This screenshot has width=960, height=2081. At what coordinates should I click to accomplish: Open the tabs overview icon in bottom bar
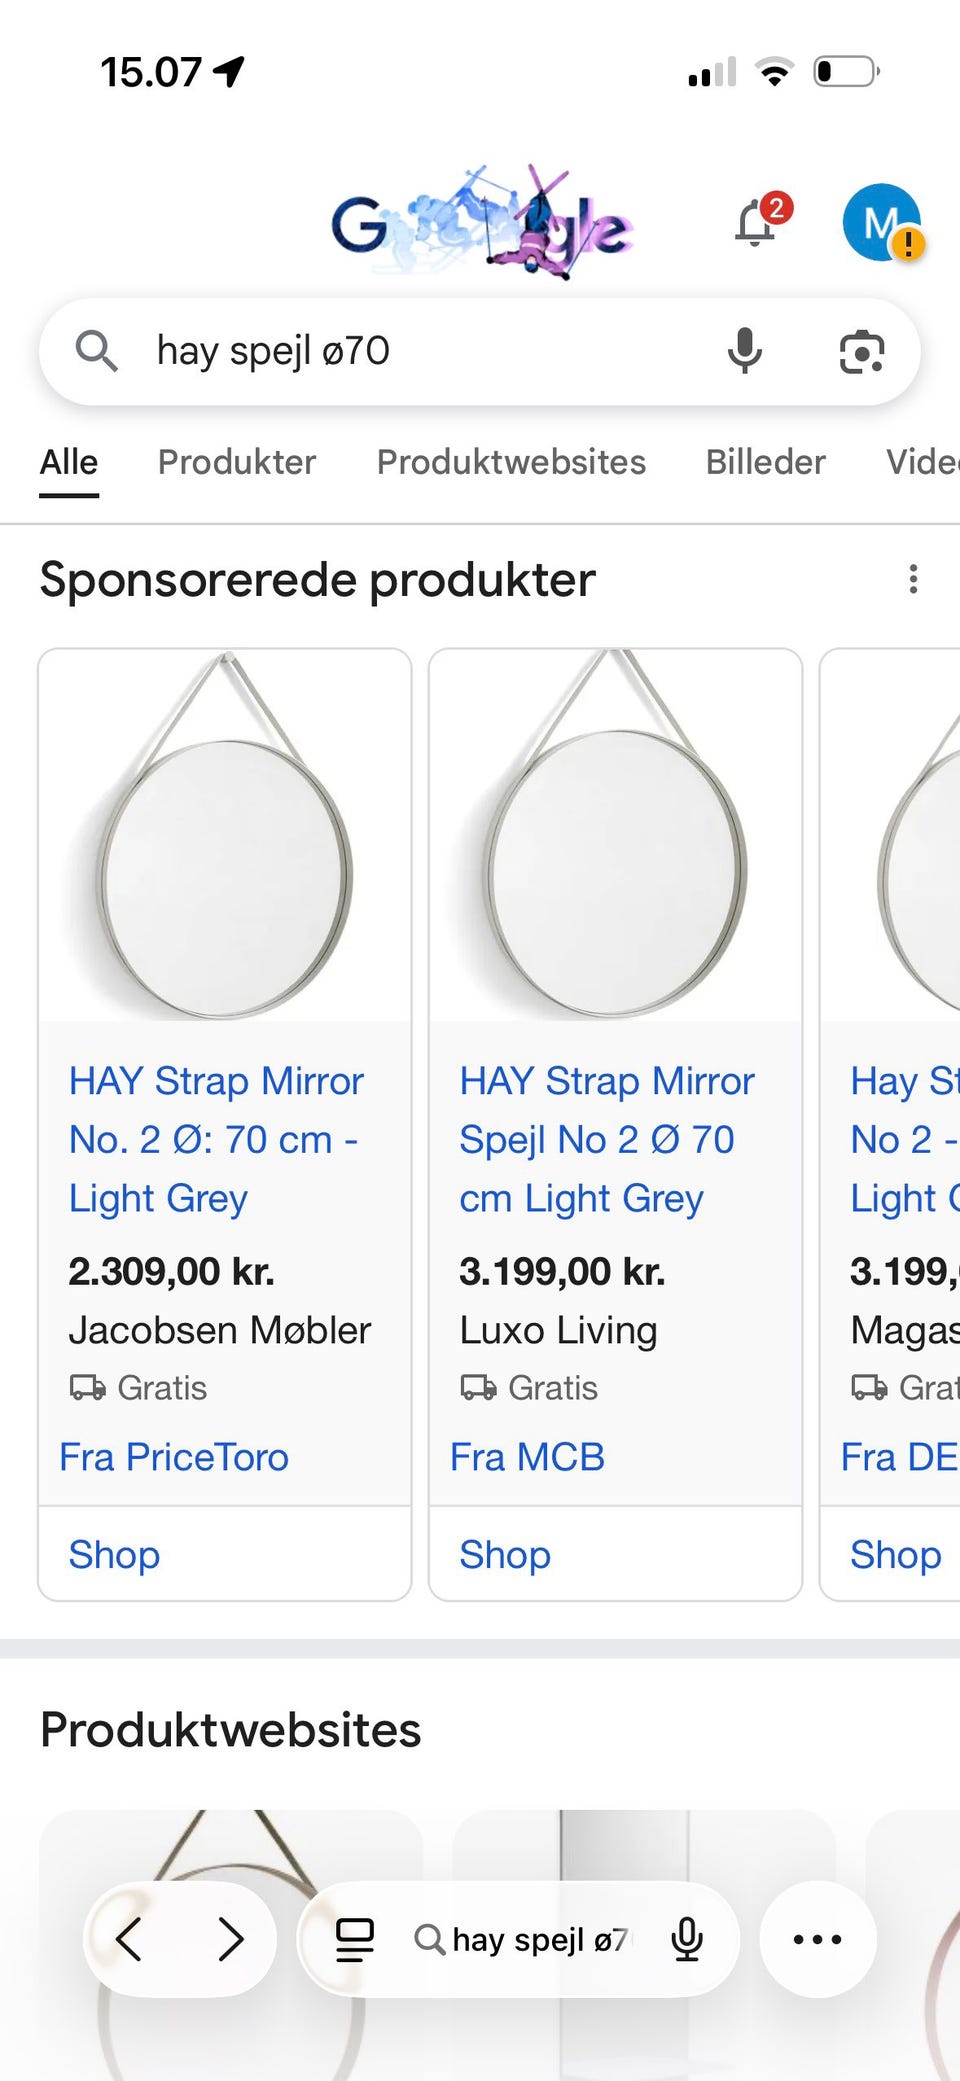(x=354, y=1939)
